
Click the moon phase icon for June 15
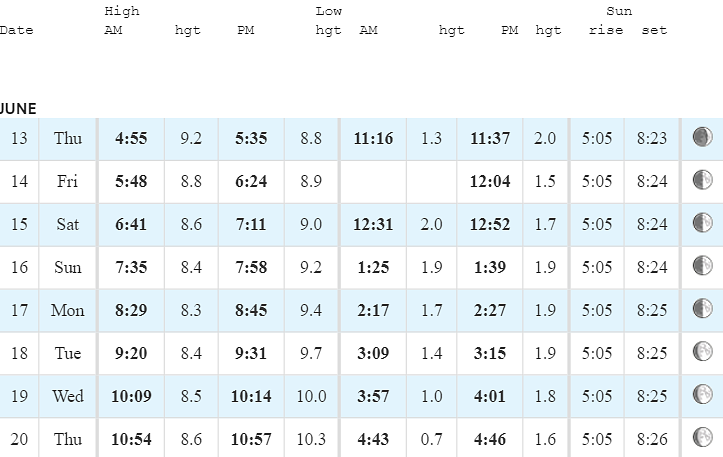[702, 223]
